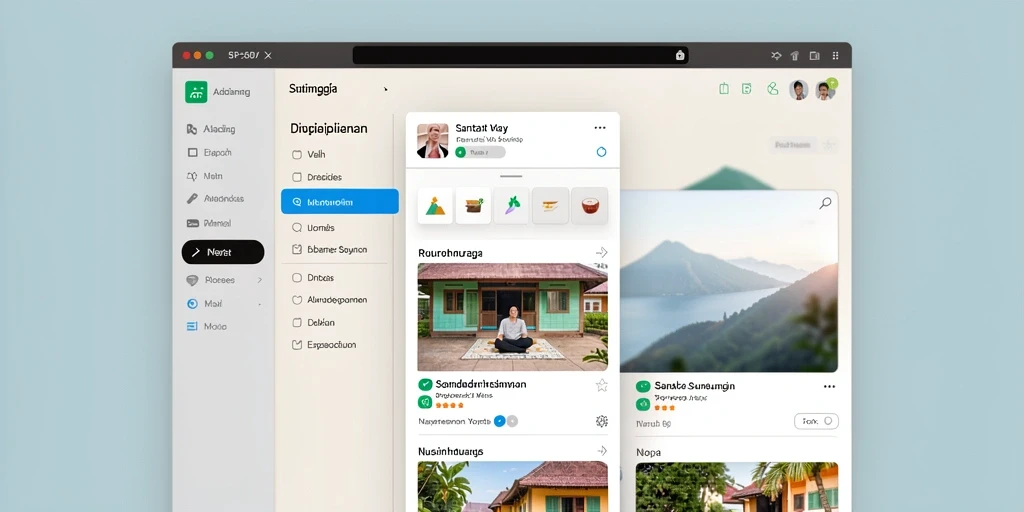
Task: Click the lock icon in address bar
Action: (679, 56)
